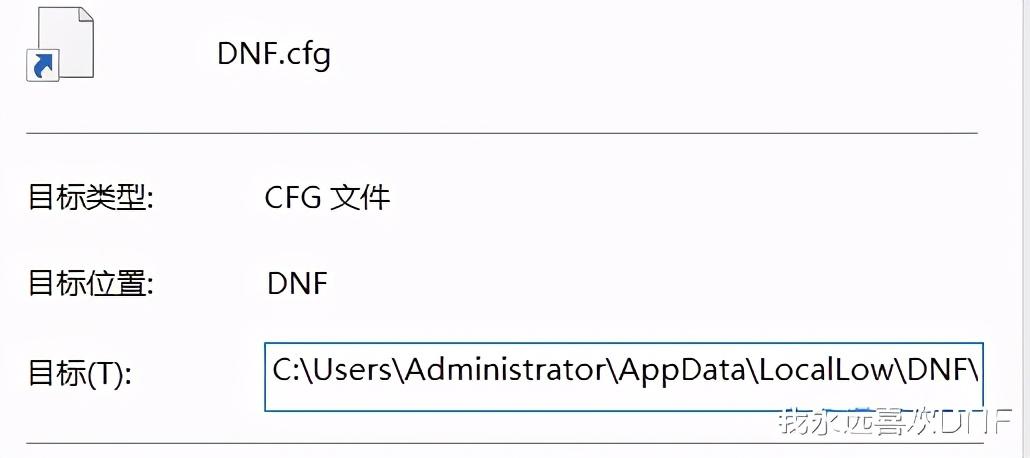Click the 目标位置 label
1030x458 pixels.
pyautogui.click(x=90, y=283)
